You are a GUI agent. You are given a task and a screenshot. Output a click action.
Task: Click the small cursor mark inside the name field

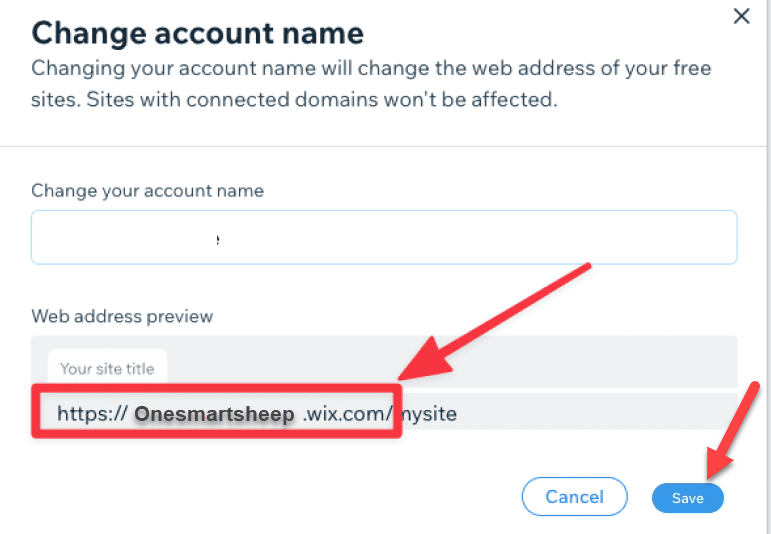click(x=218, y=240)
